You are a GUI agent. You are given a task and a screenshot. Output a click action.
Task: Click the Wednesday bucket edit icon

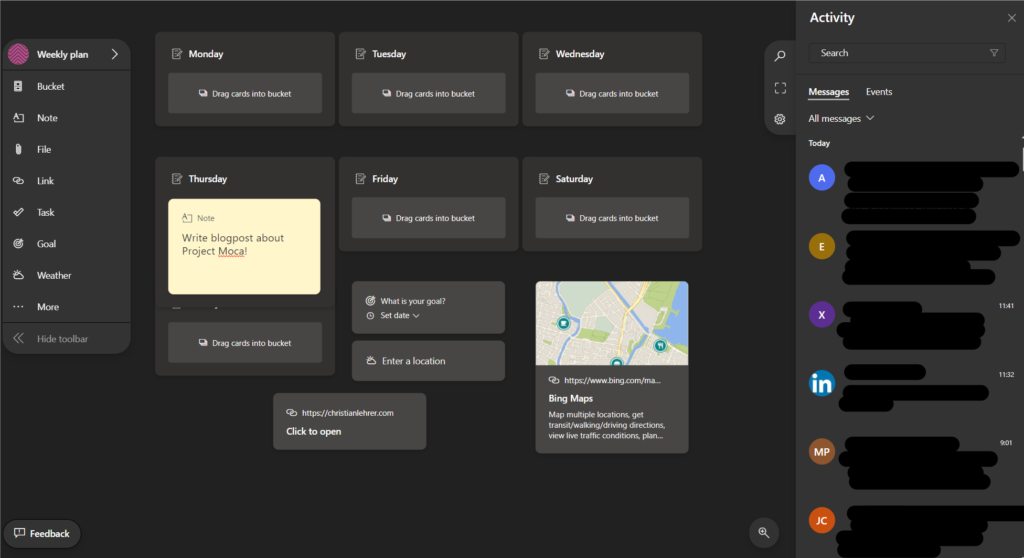tap(543, 54)
